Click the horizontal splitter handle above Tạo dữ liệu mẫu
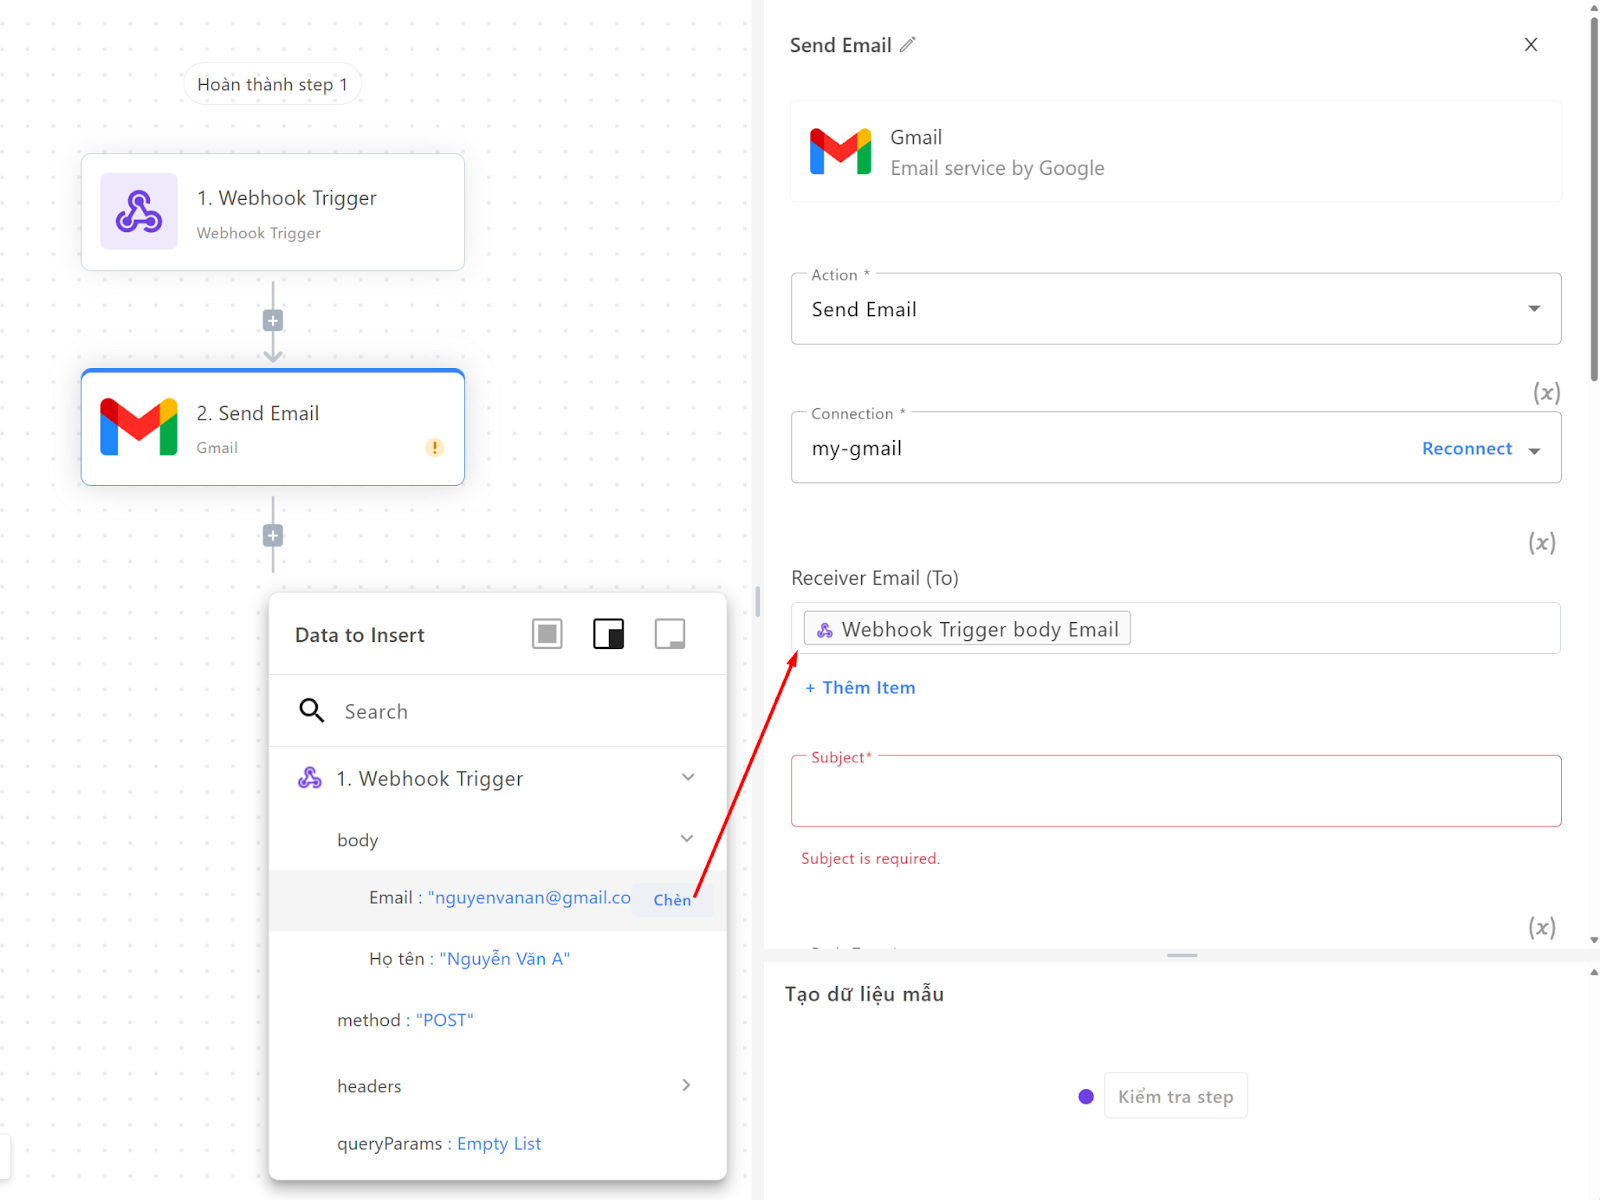This screenshot has width=1600, height=1200. click(x=1182, y=955)
